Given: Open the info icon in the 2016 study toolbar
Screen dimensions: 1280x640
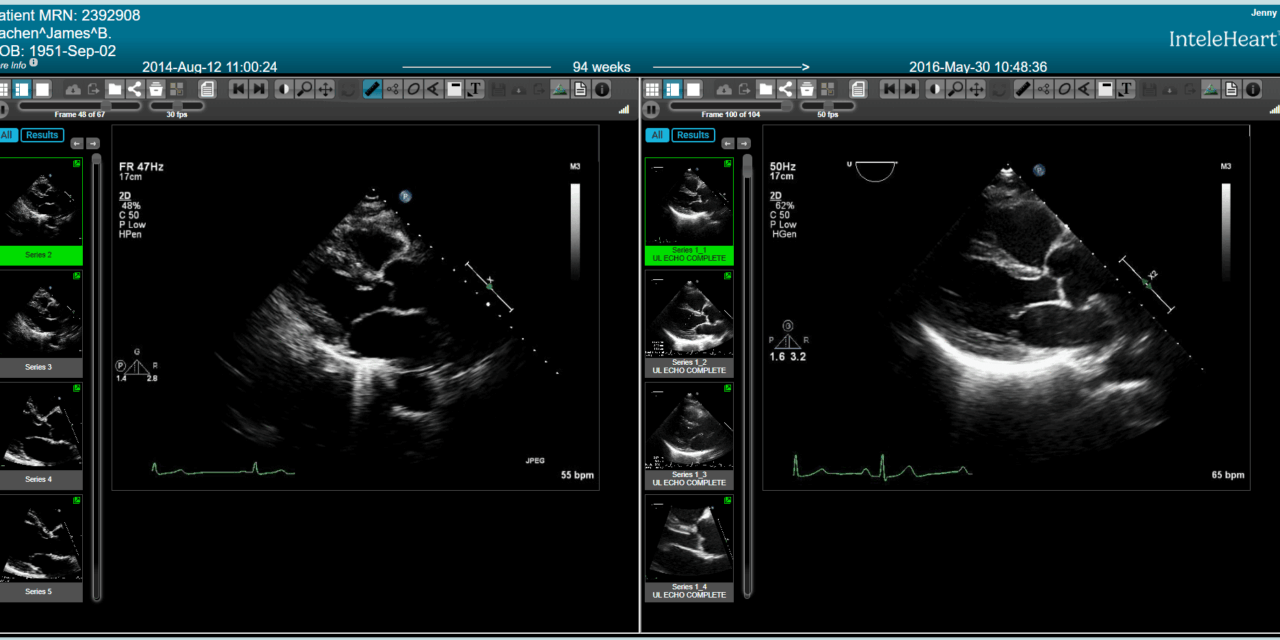Looking at the screenshot, I should (1252, 89).
